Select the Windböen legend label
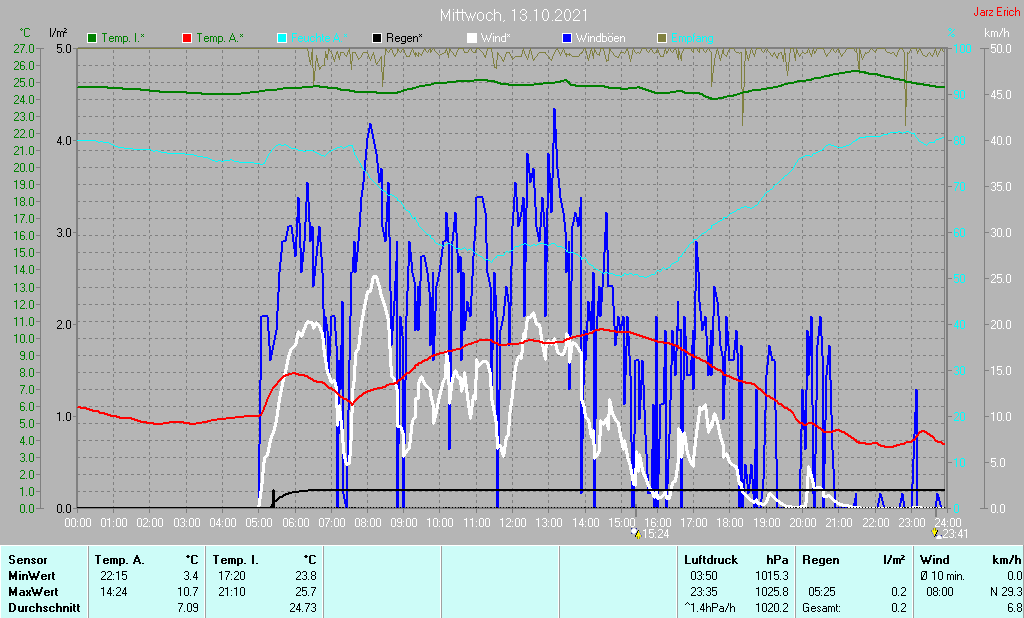The image size is (1024, 618). coord(600,39)
